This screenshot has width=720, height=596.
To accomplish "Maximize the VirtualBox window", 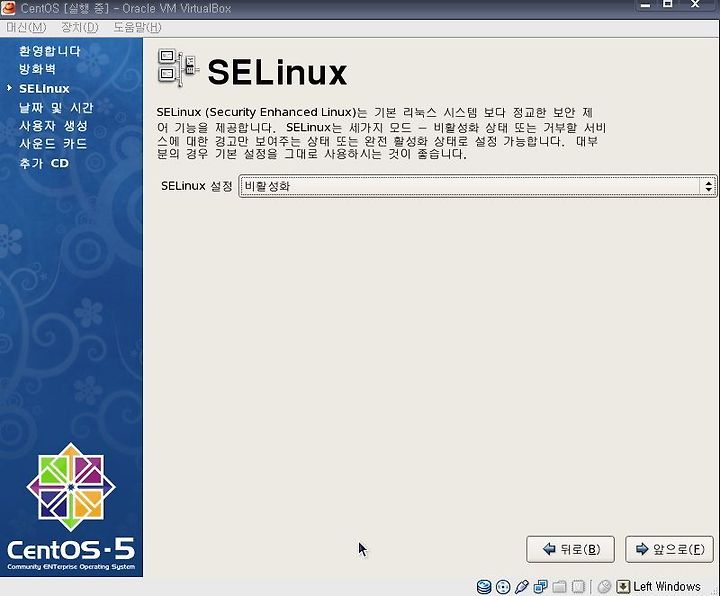I will (x=668, y=4).
